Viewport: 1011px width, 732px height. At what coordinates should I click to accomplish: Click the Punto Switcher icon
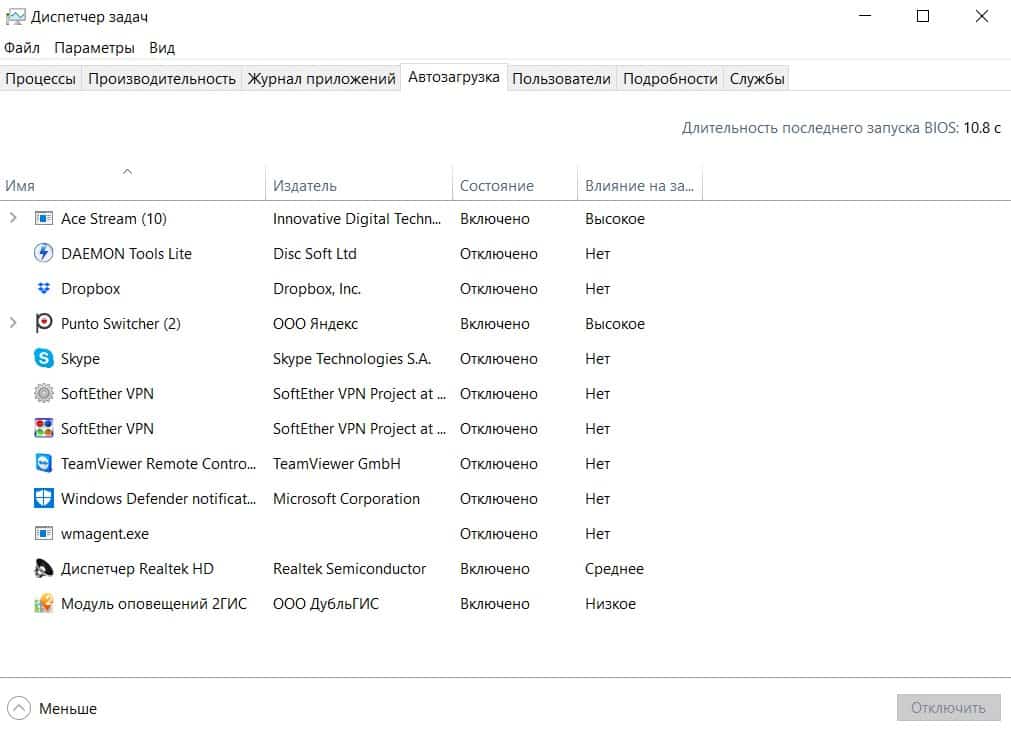(x=43, y=324)
